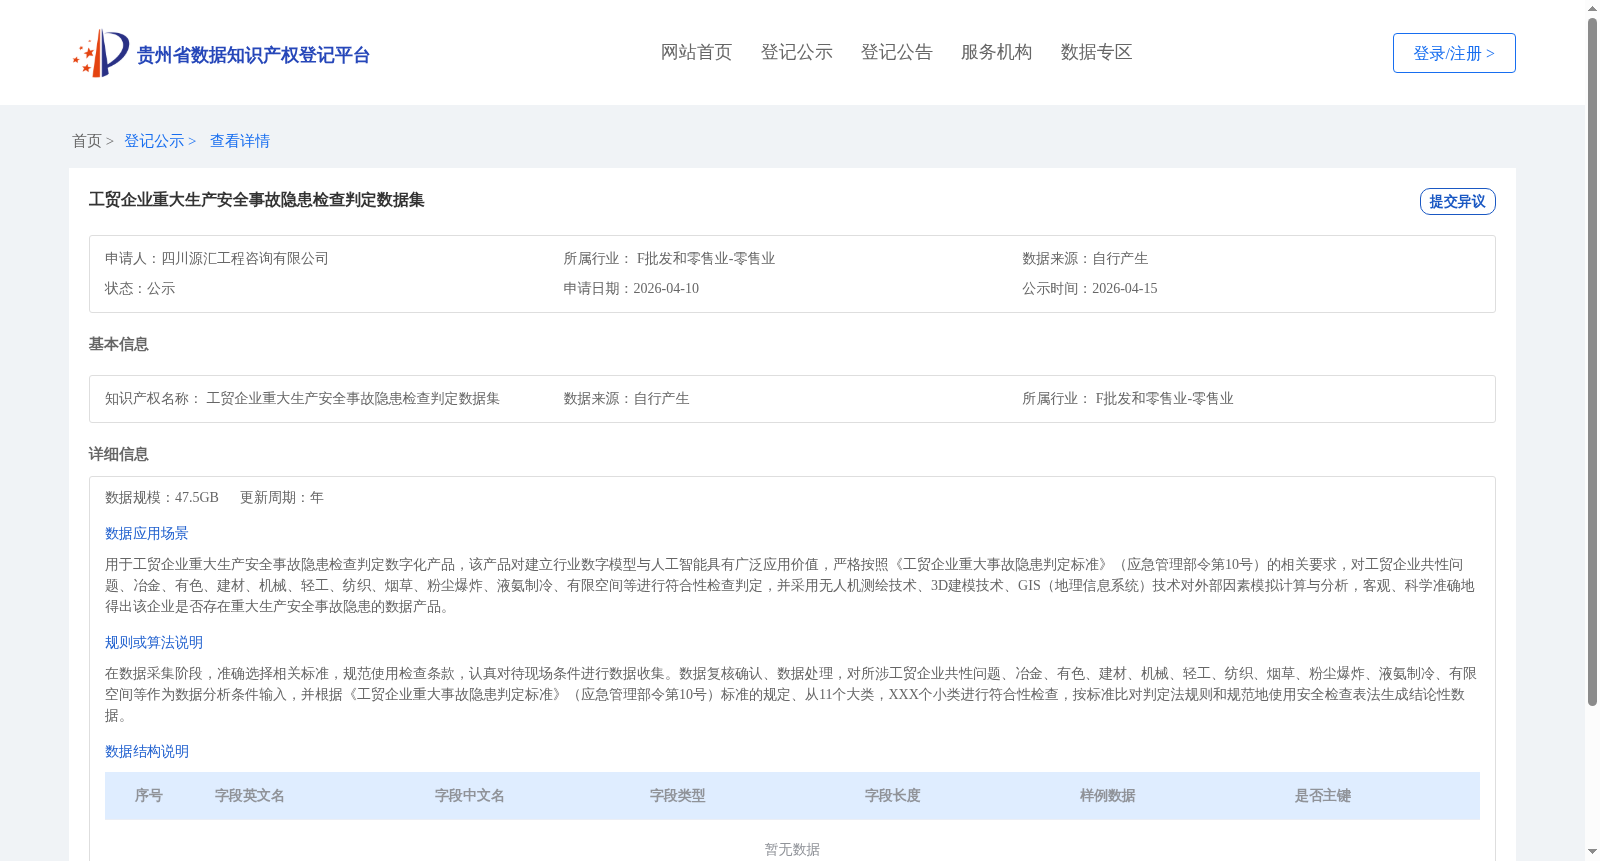Screen dimensions: 1600x861
Task: Click the 公示时间：2026-04-15 text
Action: coord(1090,288)
